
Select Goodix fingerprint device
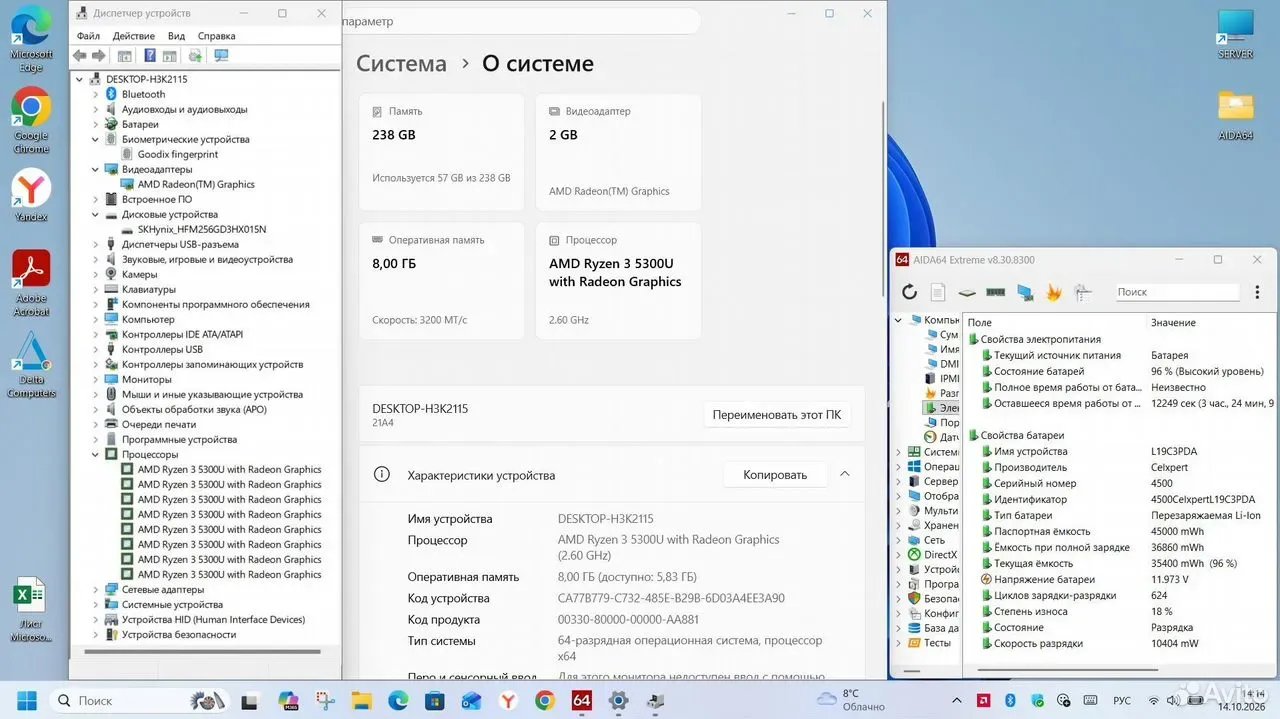tap(177, 154)
